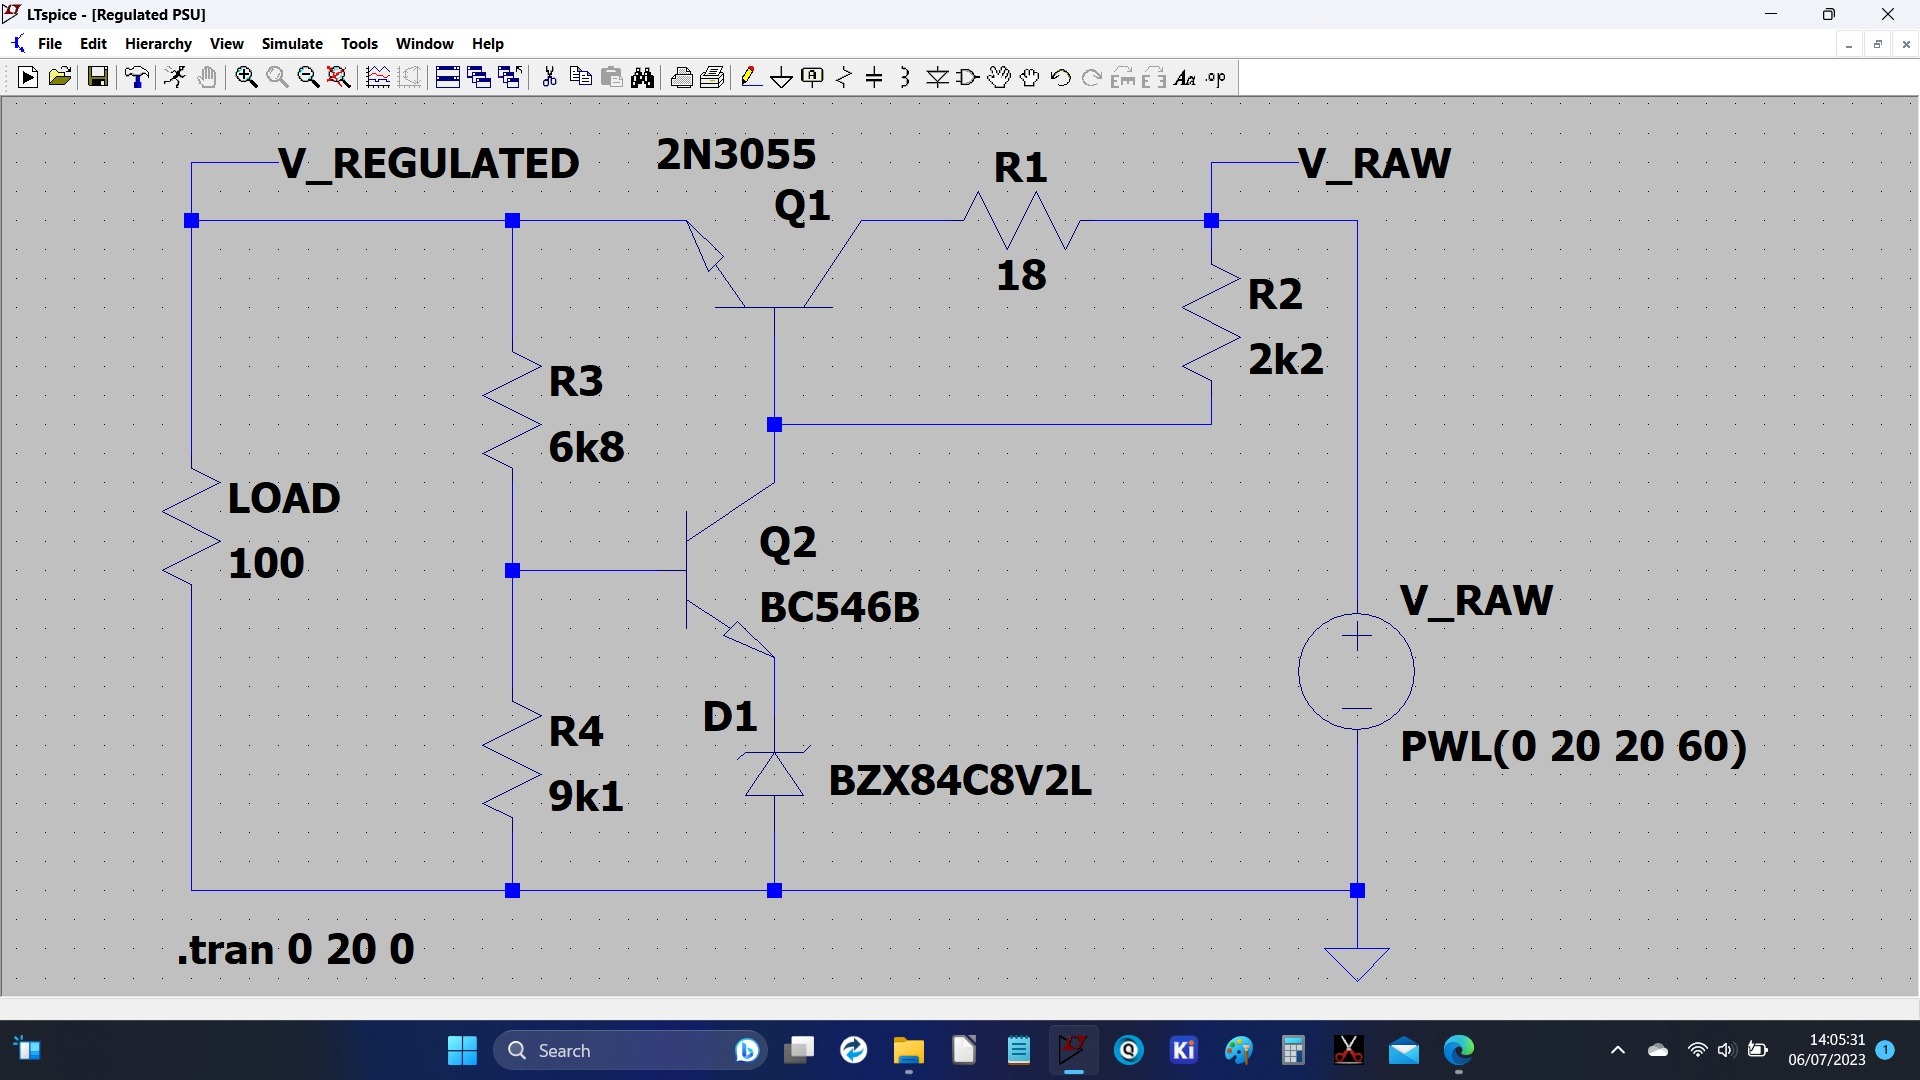Click the 2N3055 transistor label
Viewport: 1920px width, 1080px height.
click(736, 155)
